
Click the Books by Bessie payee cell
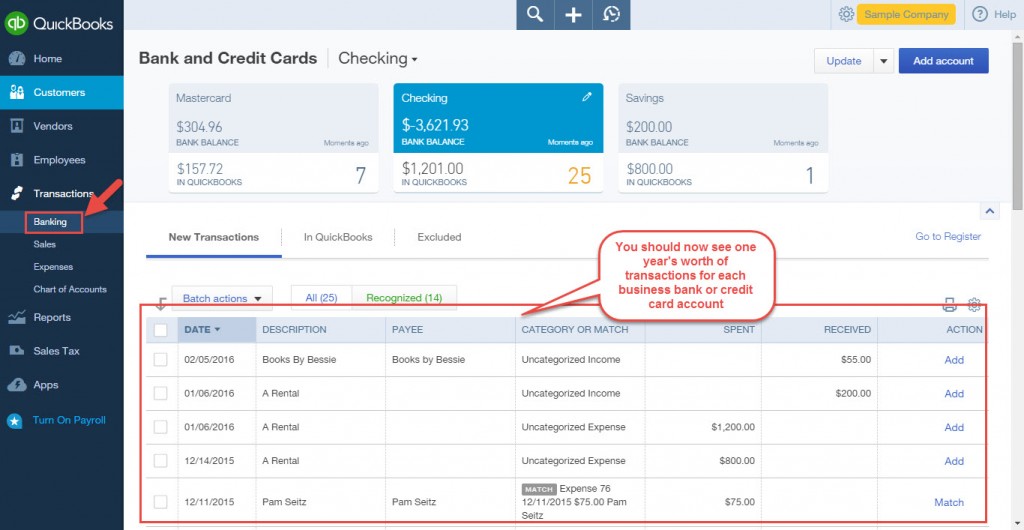[428, 360]
